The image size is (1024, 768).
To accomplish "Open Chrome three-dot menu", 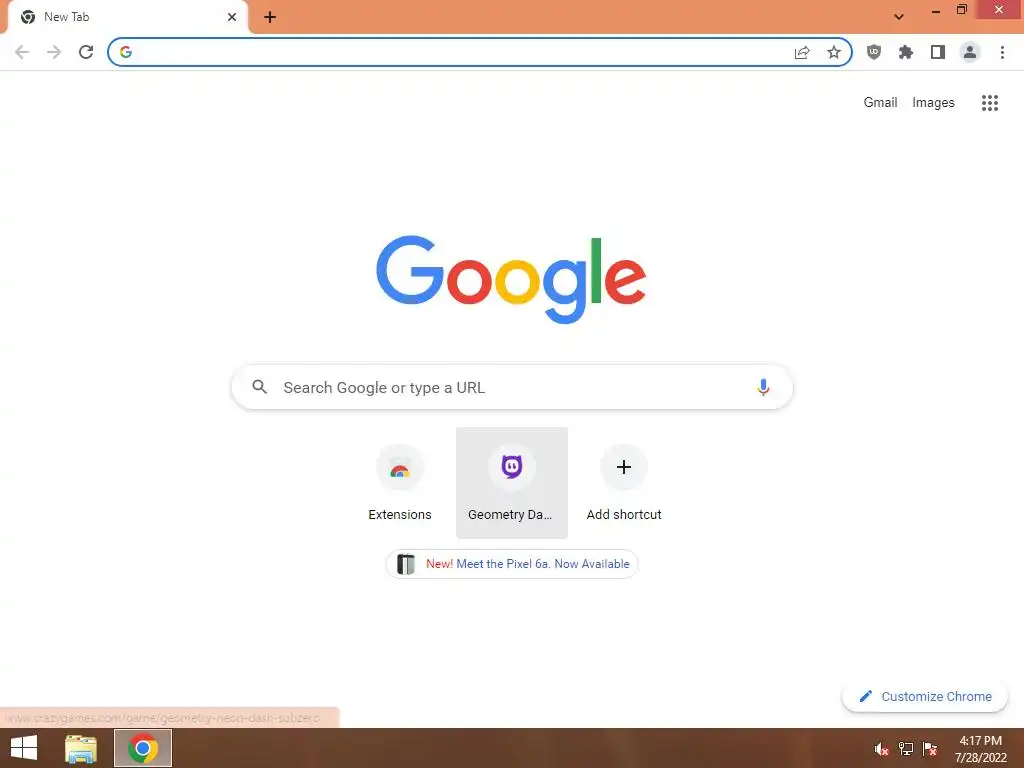I will (x=1002, y=52).
